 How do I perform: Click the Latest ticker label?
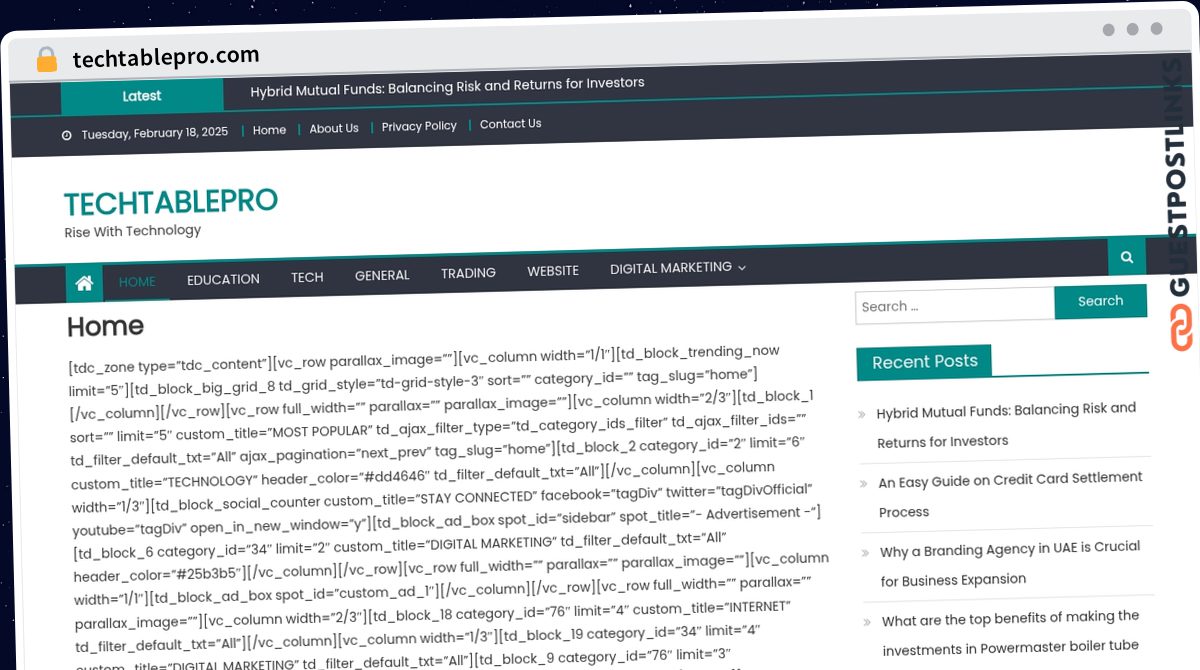[x=142, y=96]
